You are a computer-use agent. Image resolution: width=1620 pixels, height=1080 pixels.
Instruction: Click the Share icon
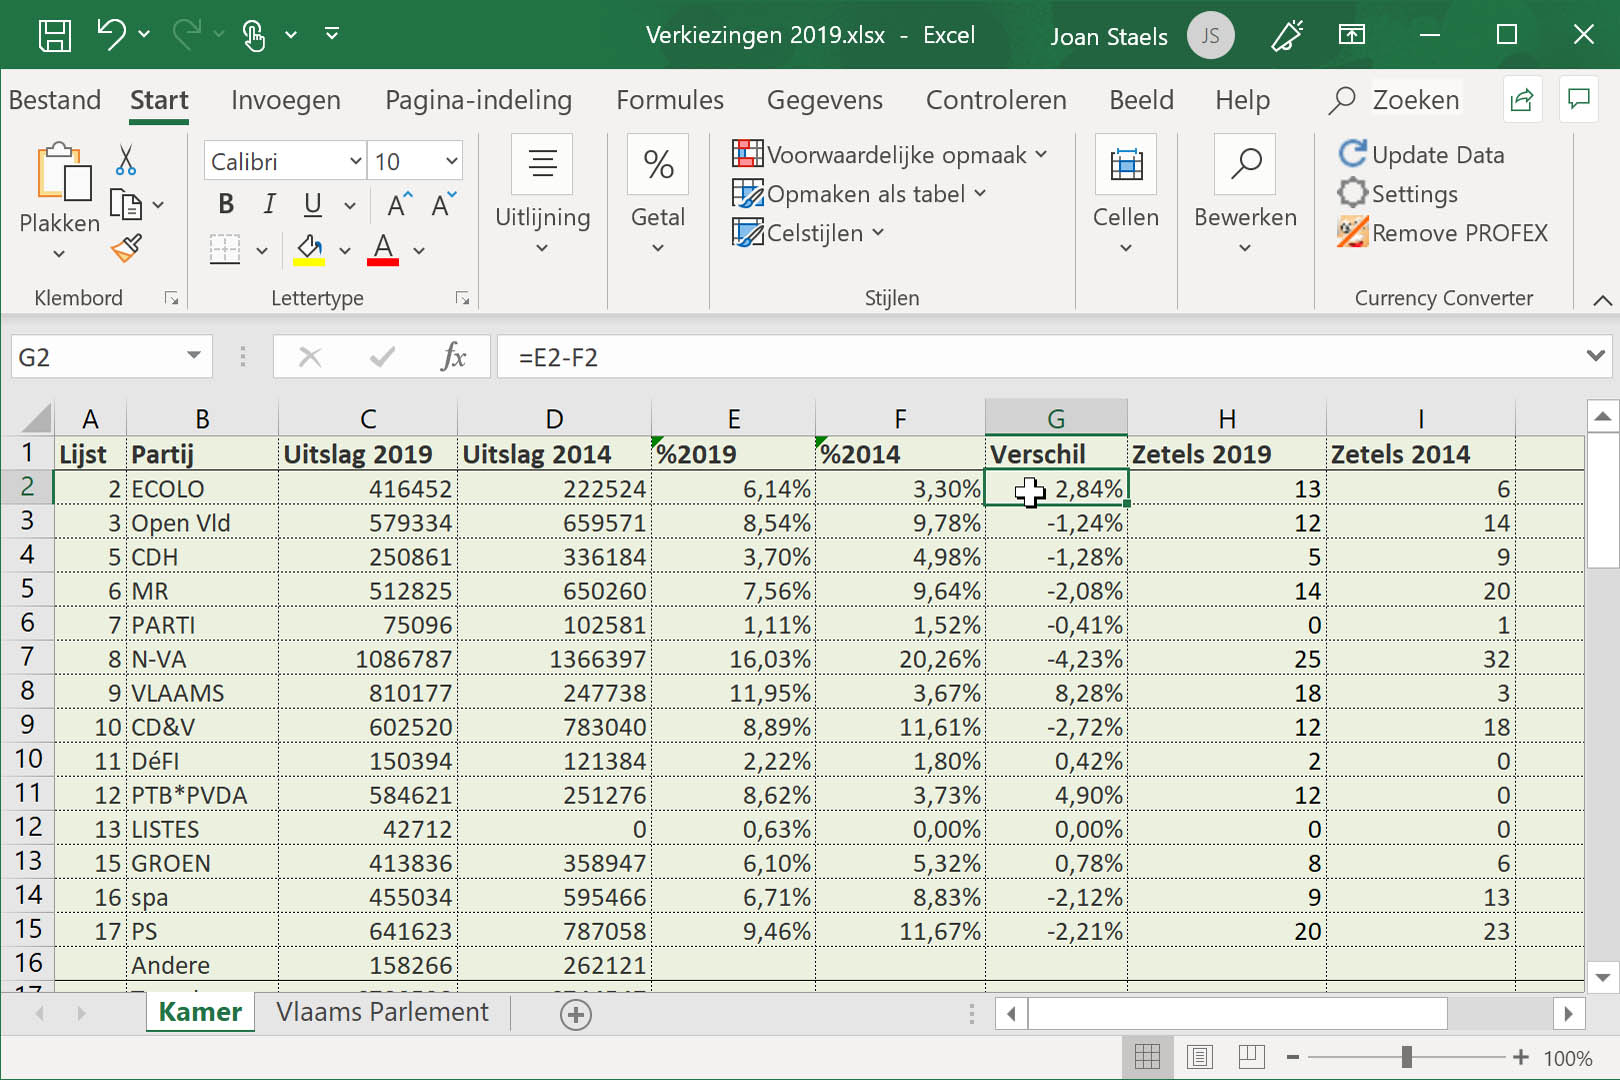coord(1522,99)
